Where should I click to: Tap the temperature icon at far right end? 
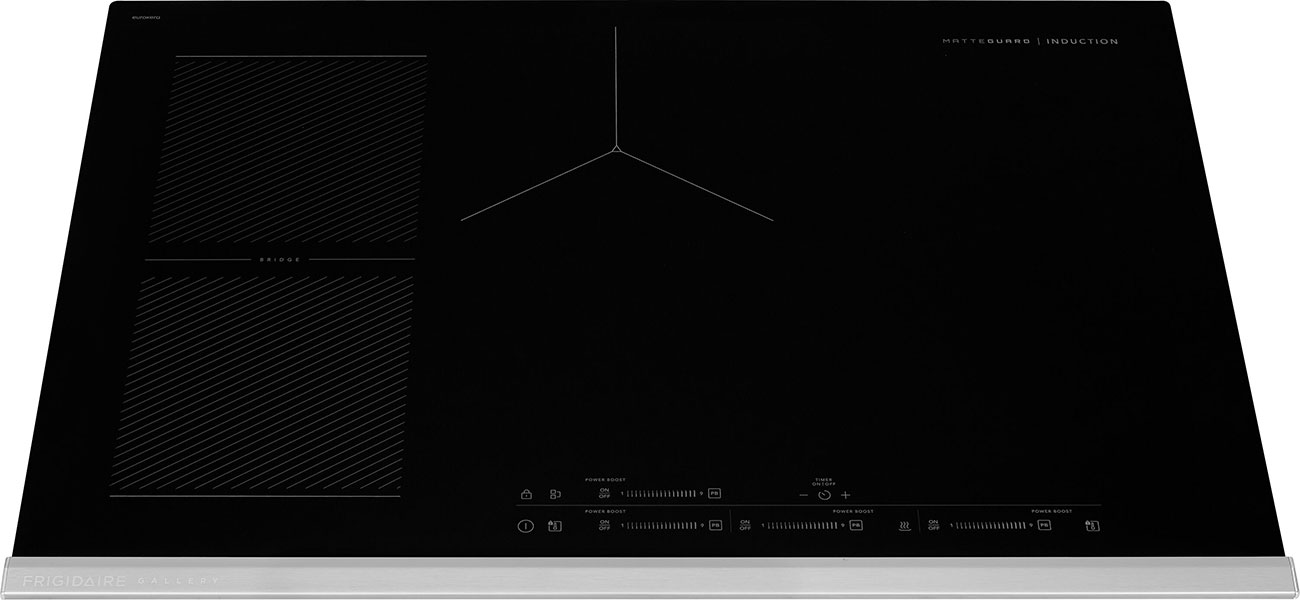pyautogui.click(x=1092, y=526)
